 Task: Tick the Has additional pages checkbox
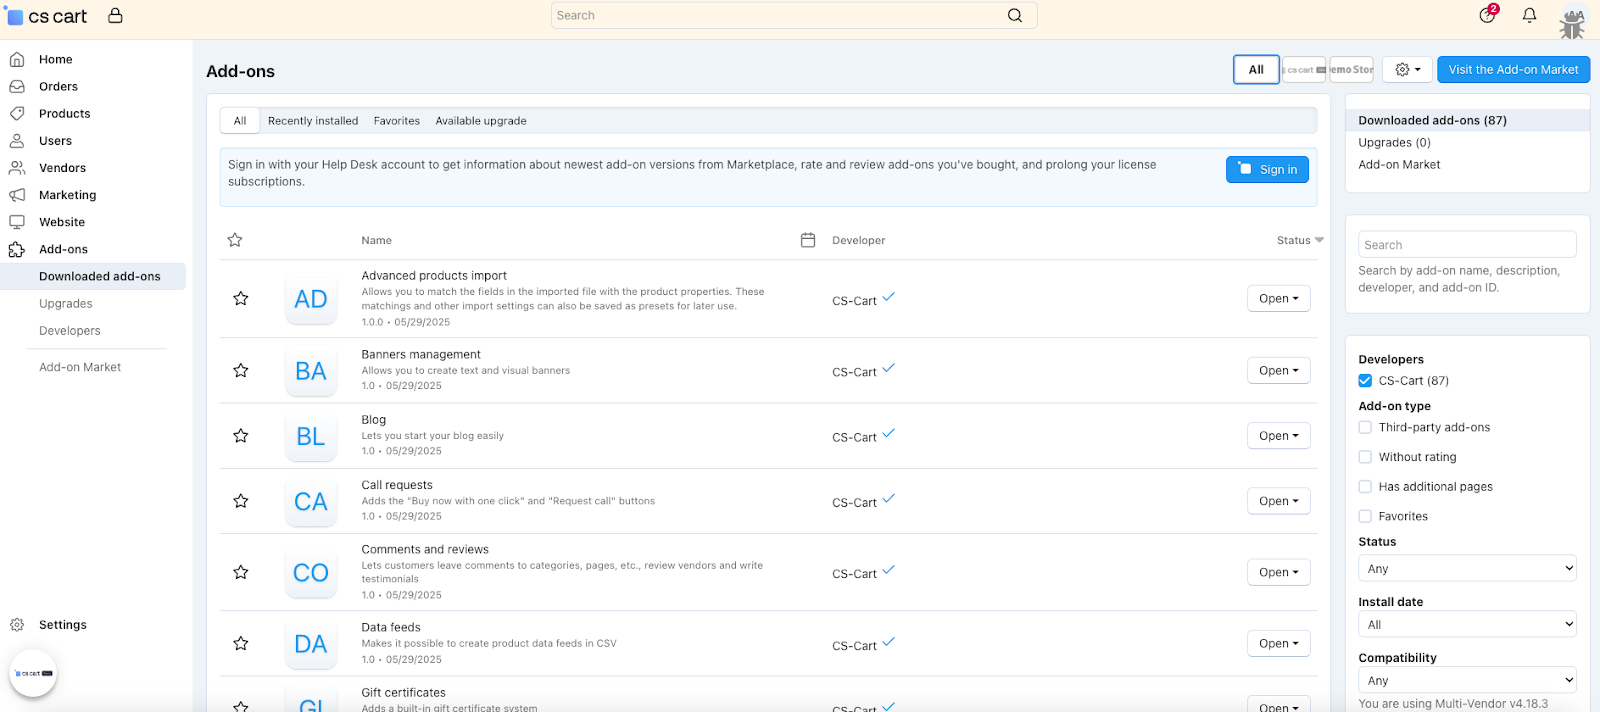tap(1365, 486)
